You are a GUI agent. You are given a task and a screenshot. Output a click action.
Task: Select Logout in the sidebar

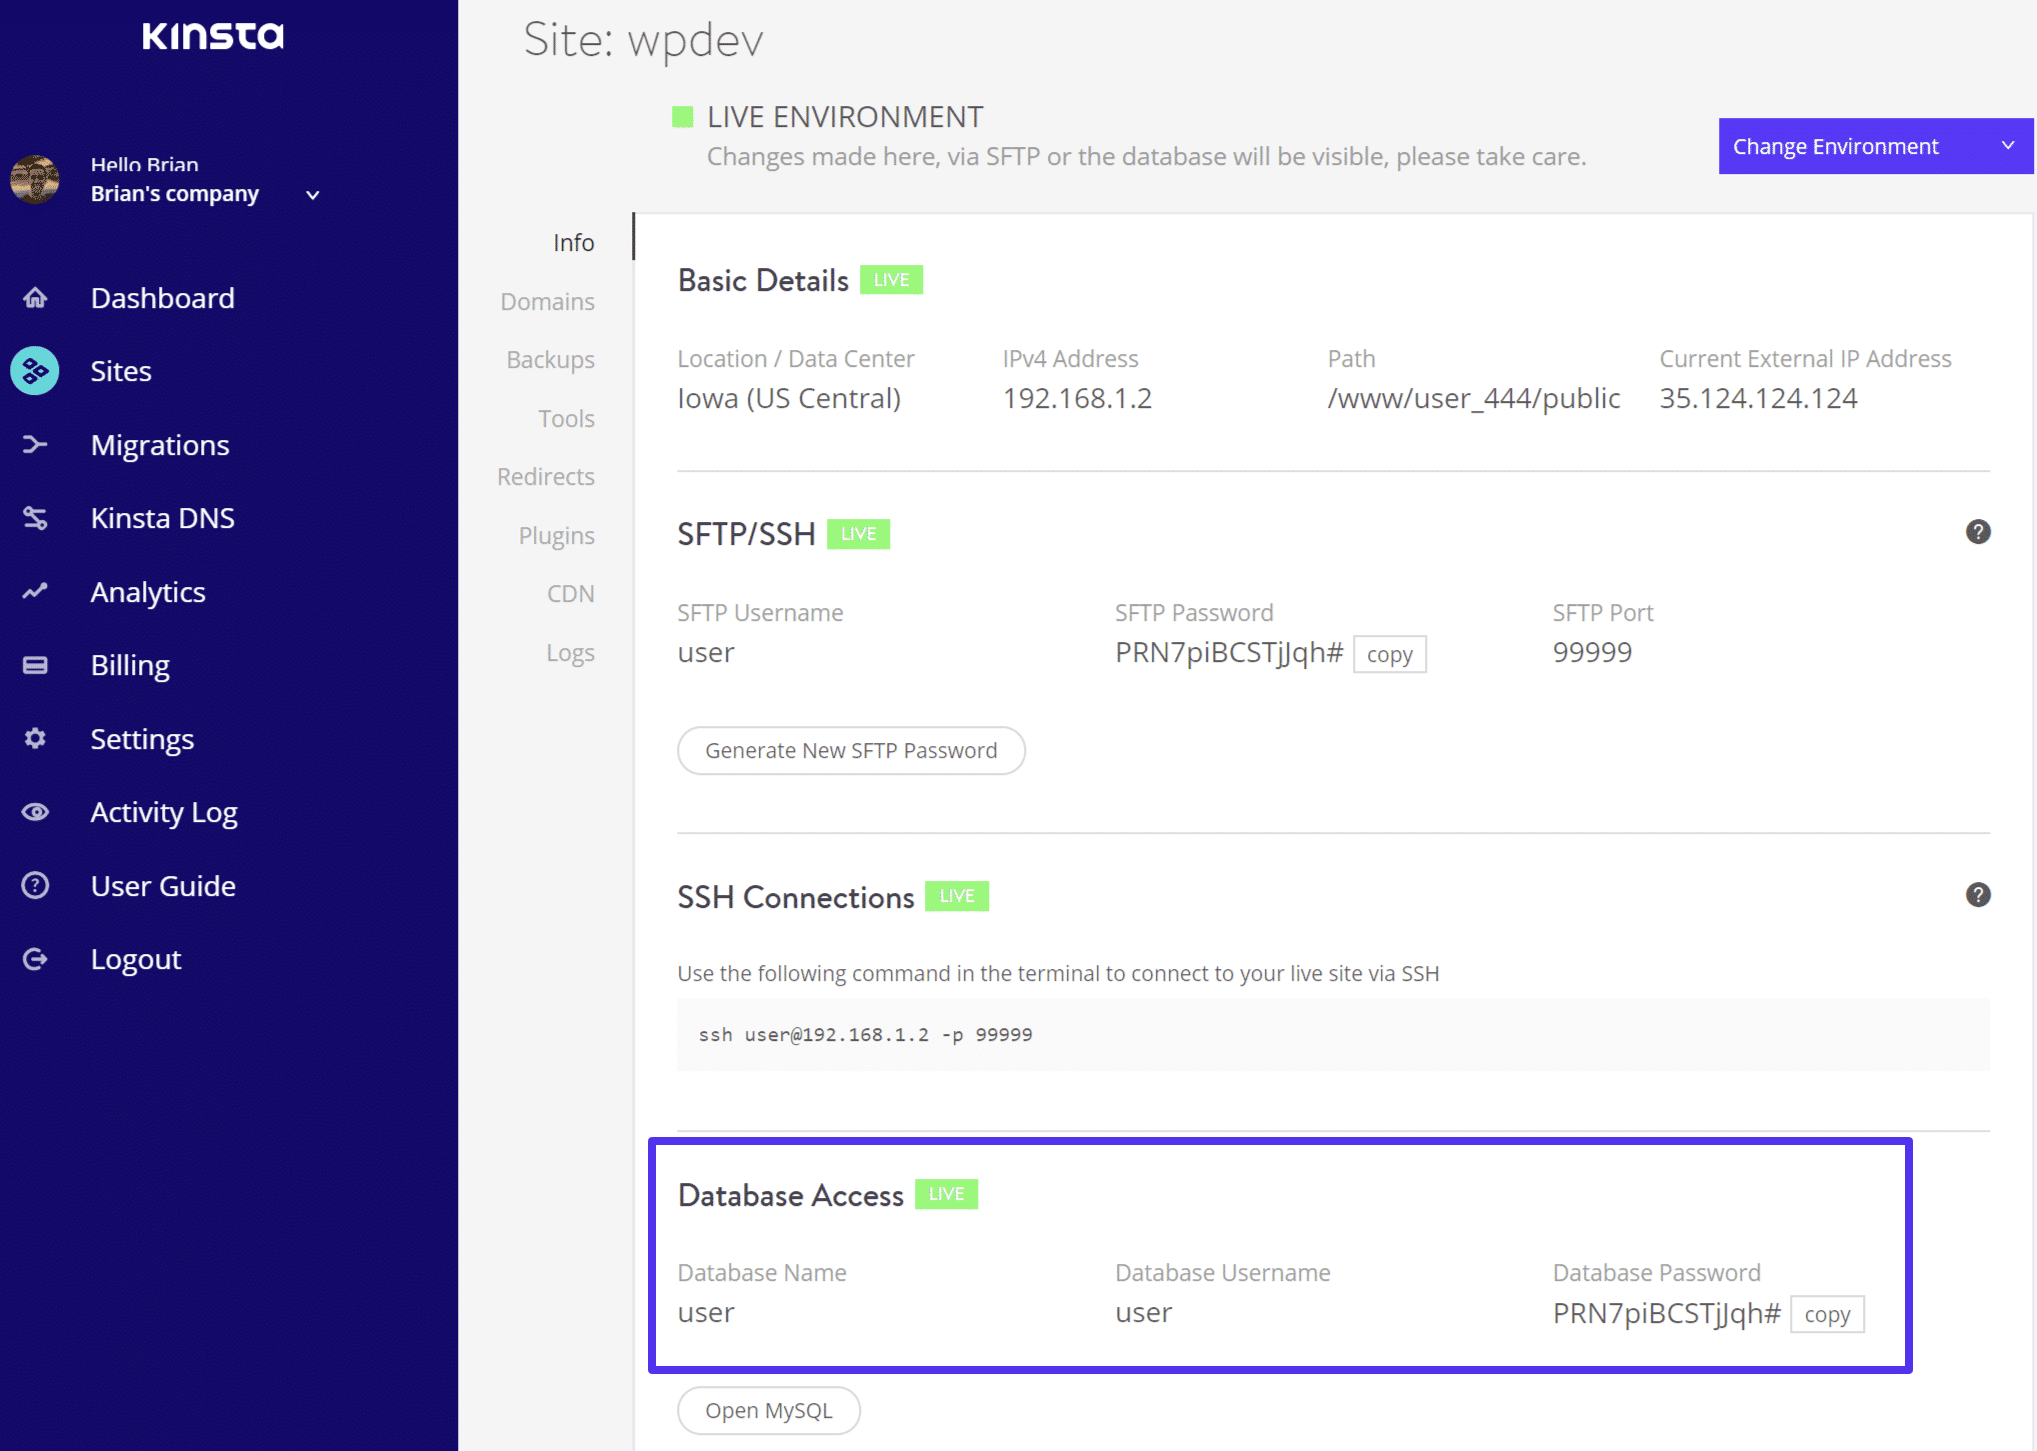(x=136, y=960)
